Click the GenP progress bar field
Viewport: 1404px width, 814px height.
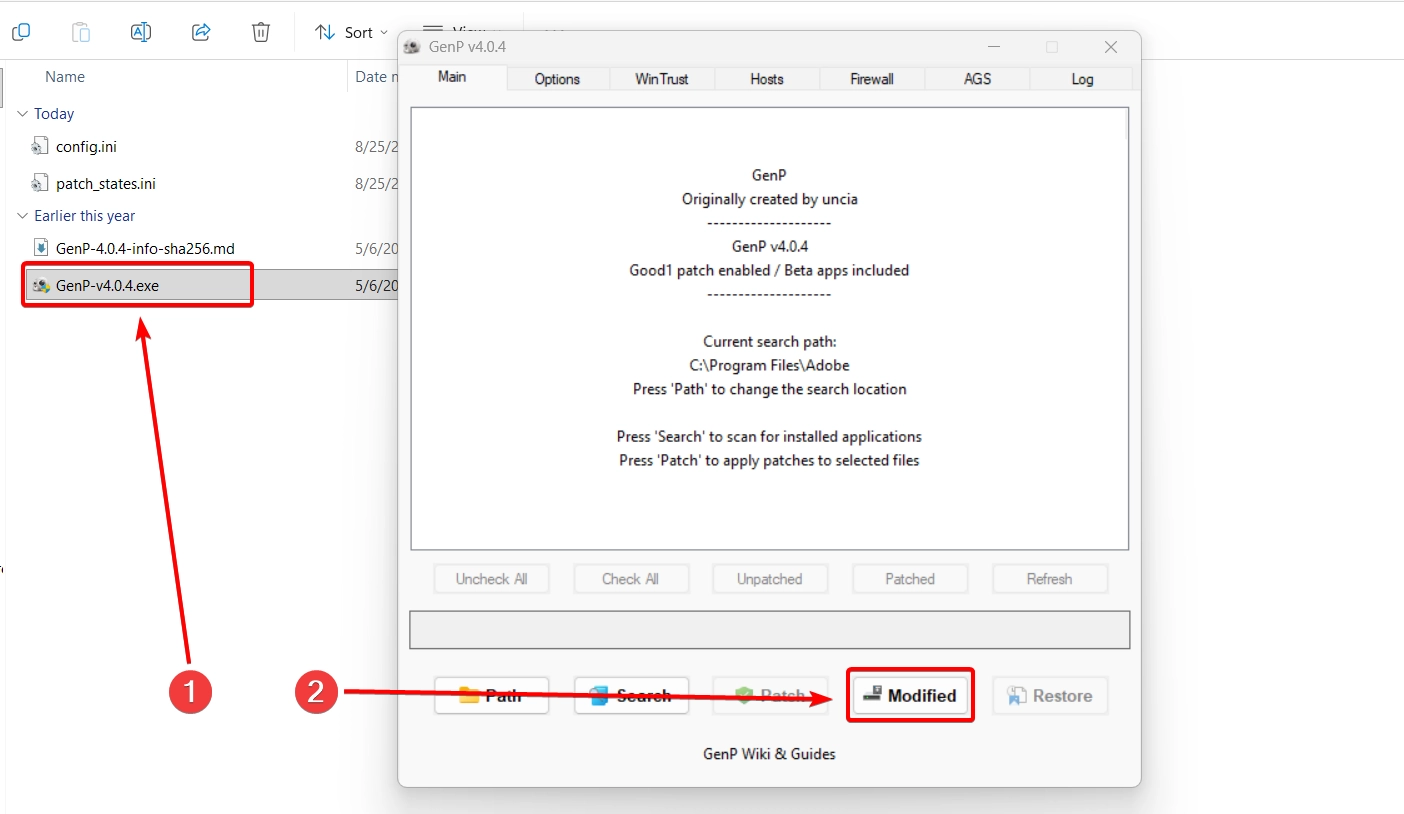tap(770, 630)
